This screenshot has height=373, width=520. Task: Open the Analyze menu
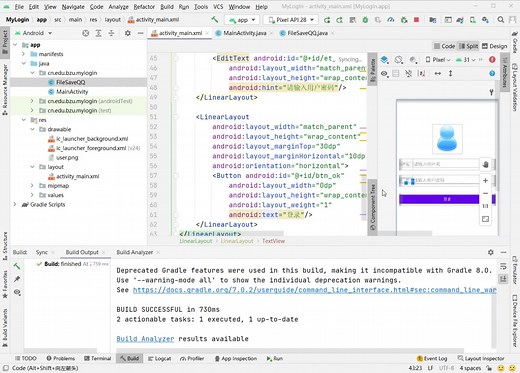pyautogui.click(x=118, y=7)
